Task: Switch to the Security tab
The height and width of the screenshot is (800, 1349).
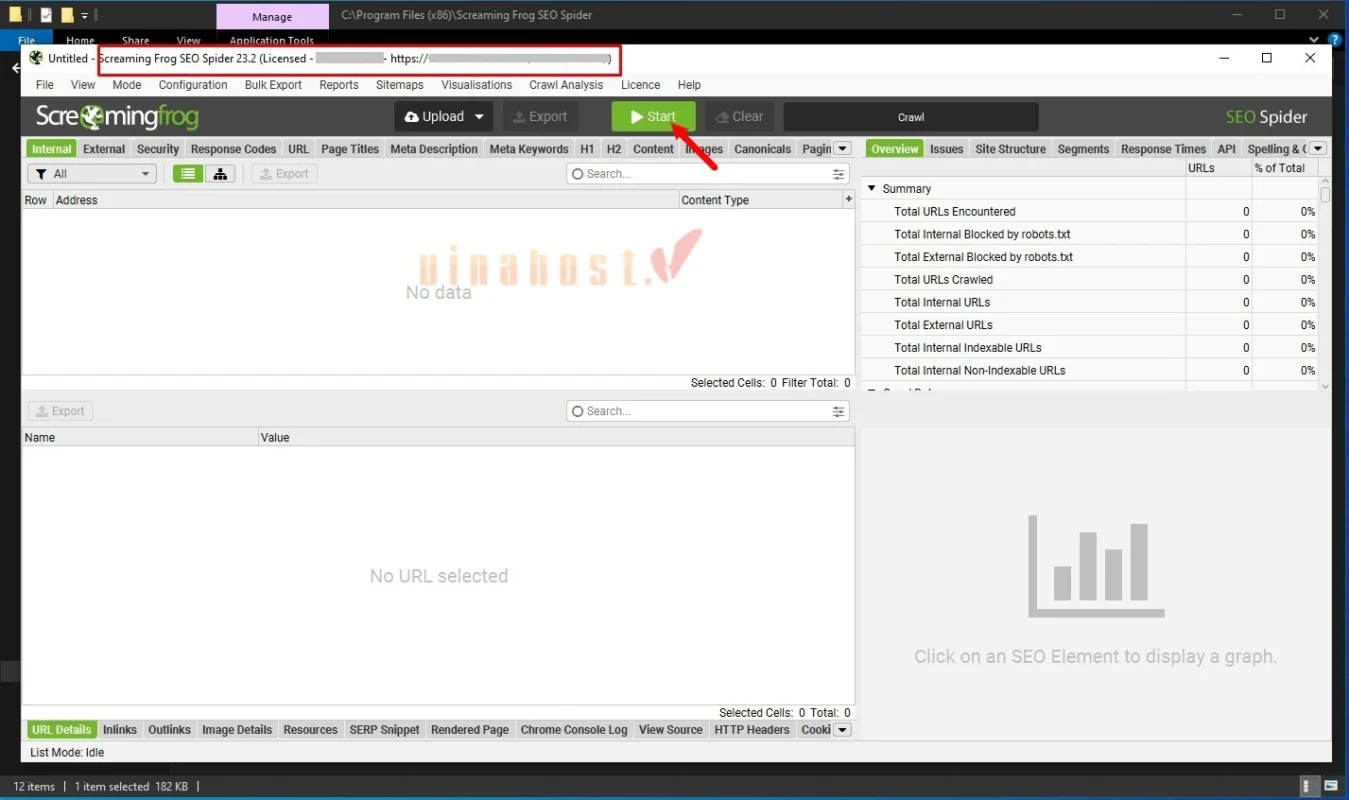Action: click(158, 149)
